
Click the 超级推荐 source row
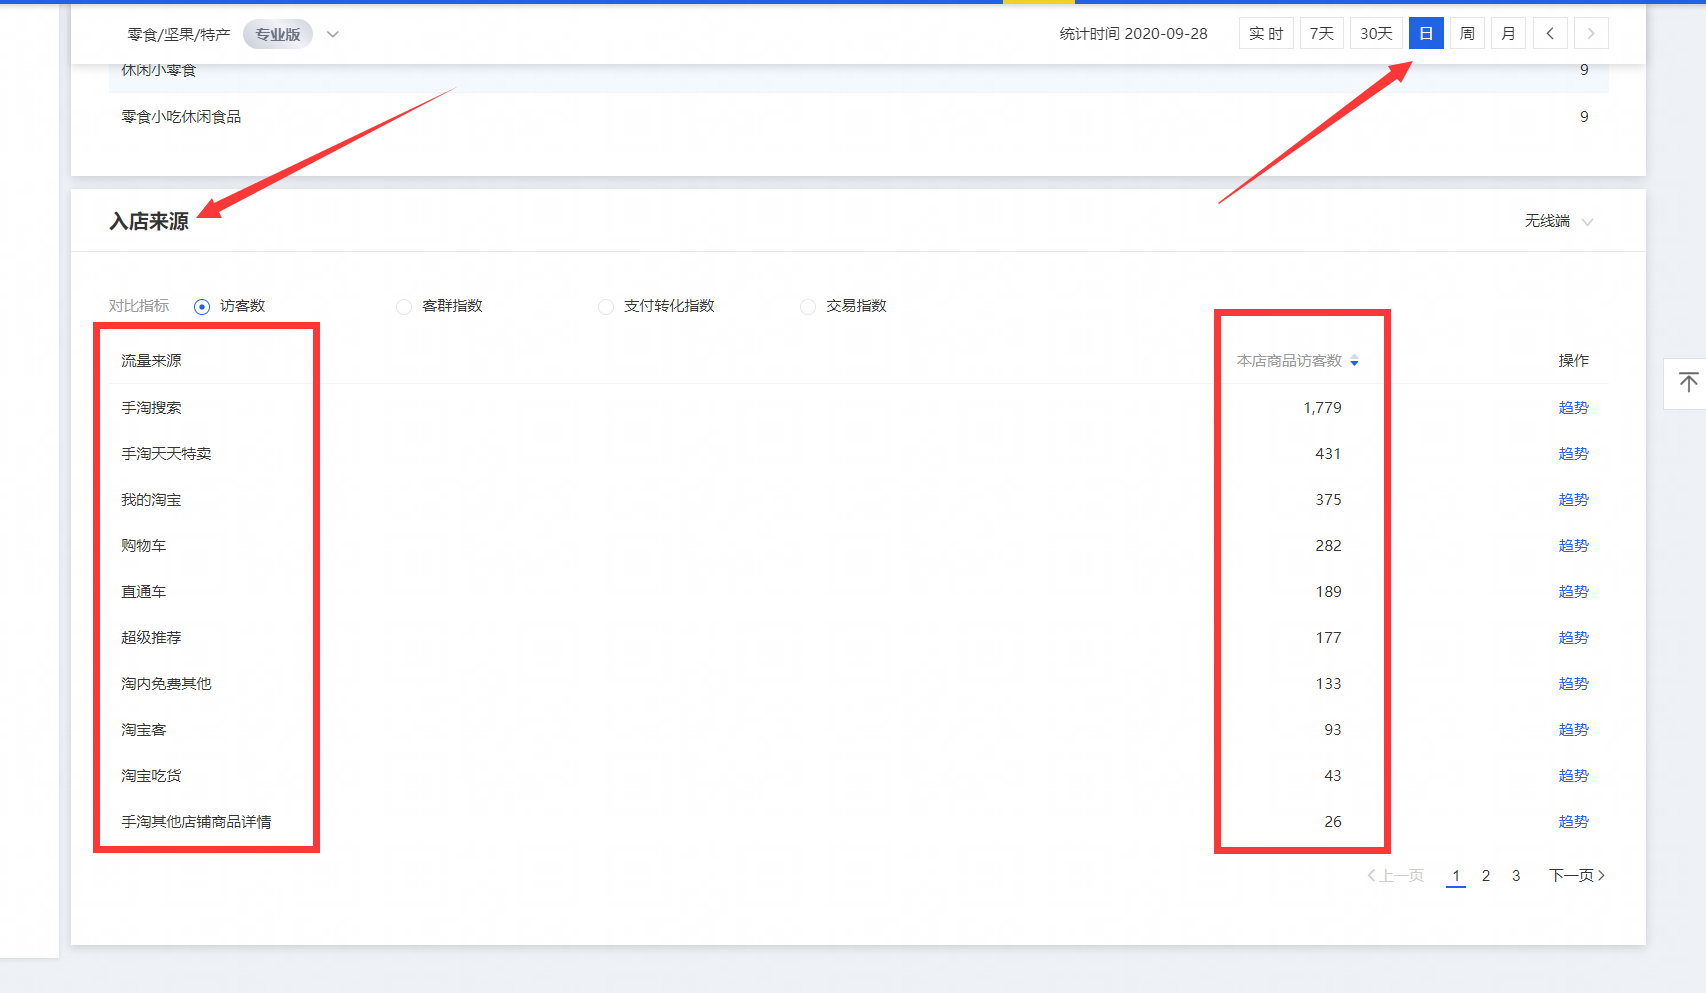click(858, 638)
